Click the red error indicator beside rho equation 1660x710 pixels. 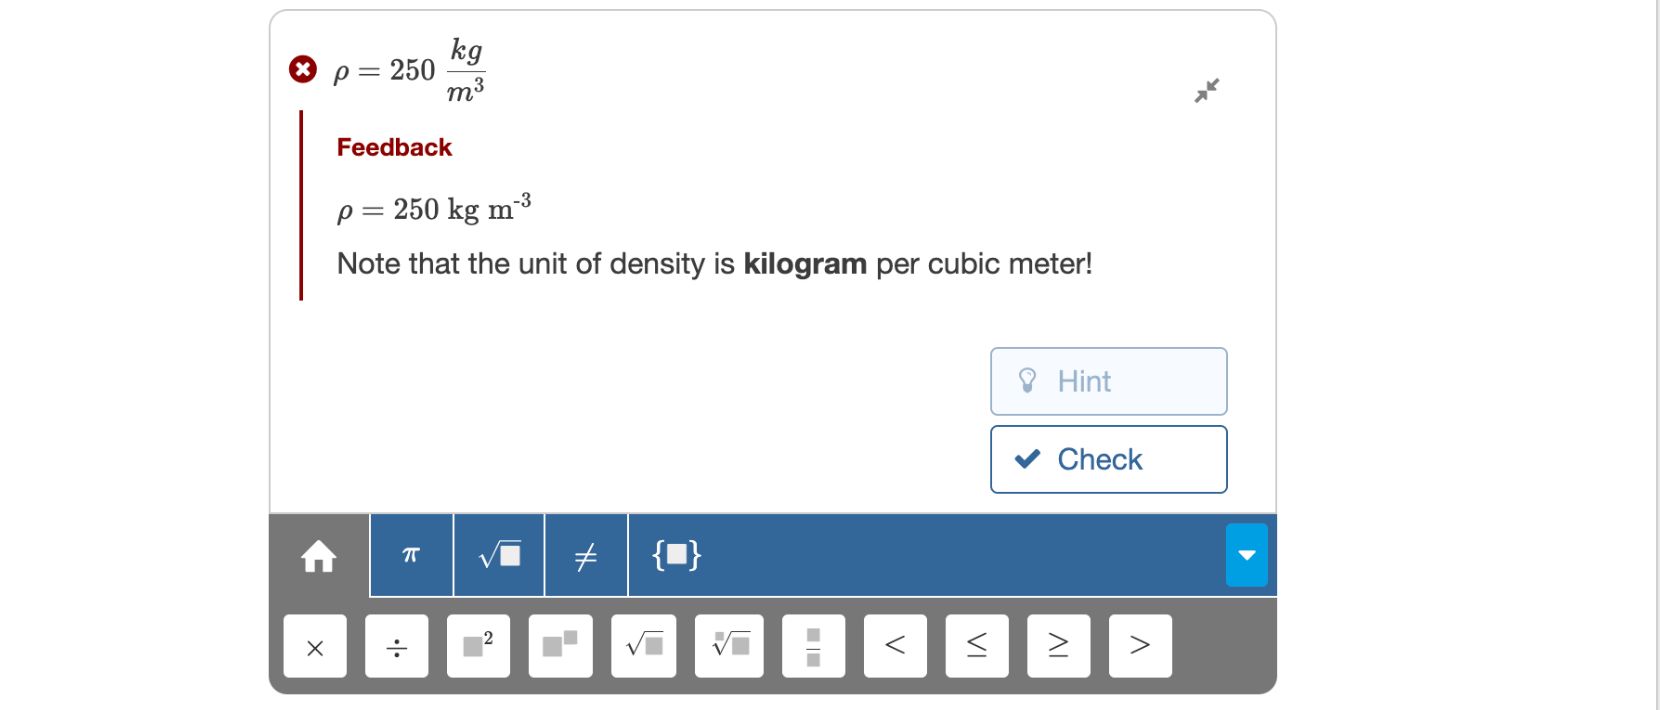pos(301,68)
